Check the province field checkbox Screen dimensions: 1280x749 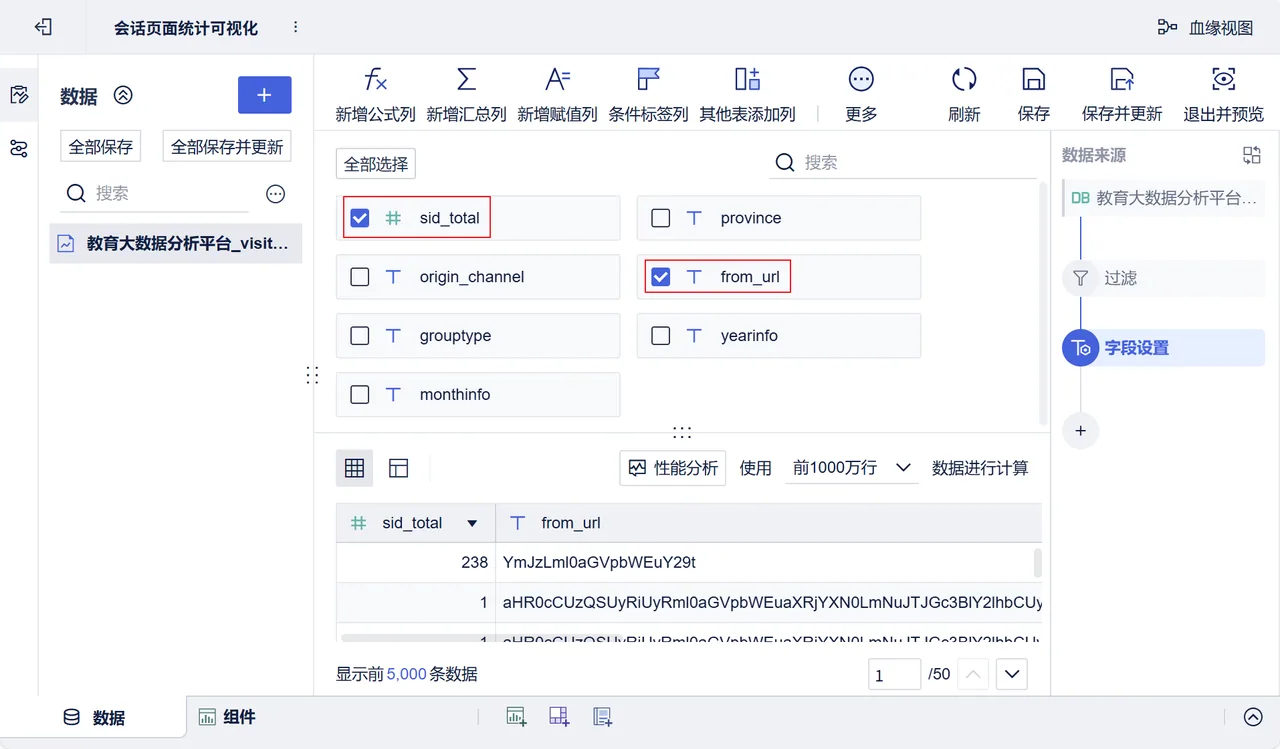click(x=660, y=218)
